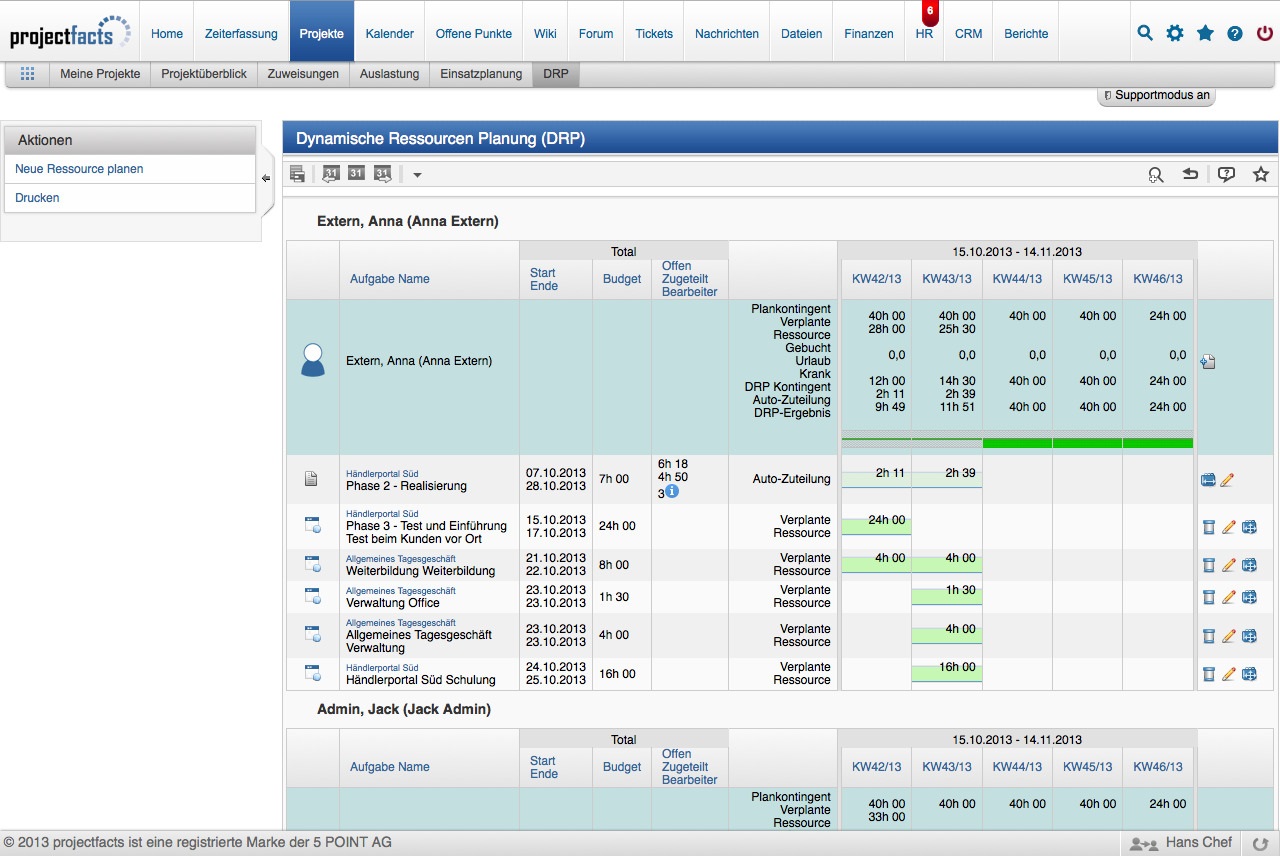
Task: Click Anna Extern's user avatar icon
Action: (x=313, y=360)
